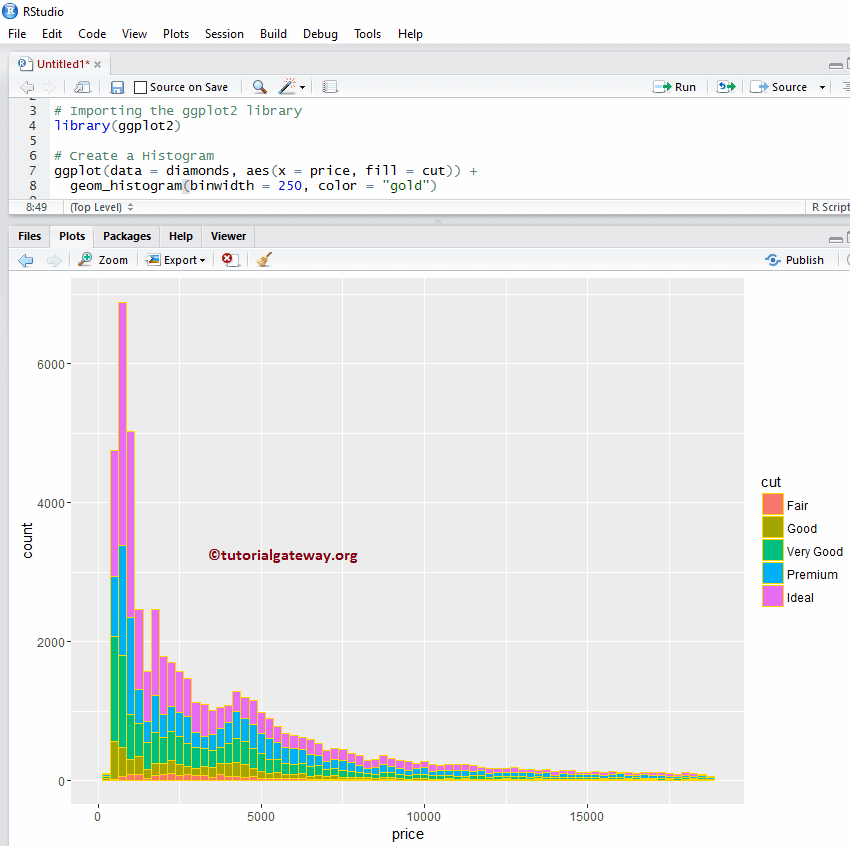Zoom the plot using the Zoom icon
The image size is (850, 846).
pyautogui.click(x=103, y=259)
